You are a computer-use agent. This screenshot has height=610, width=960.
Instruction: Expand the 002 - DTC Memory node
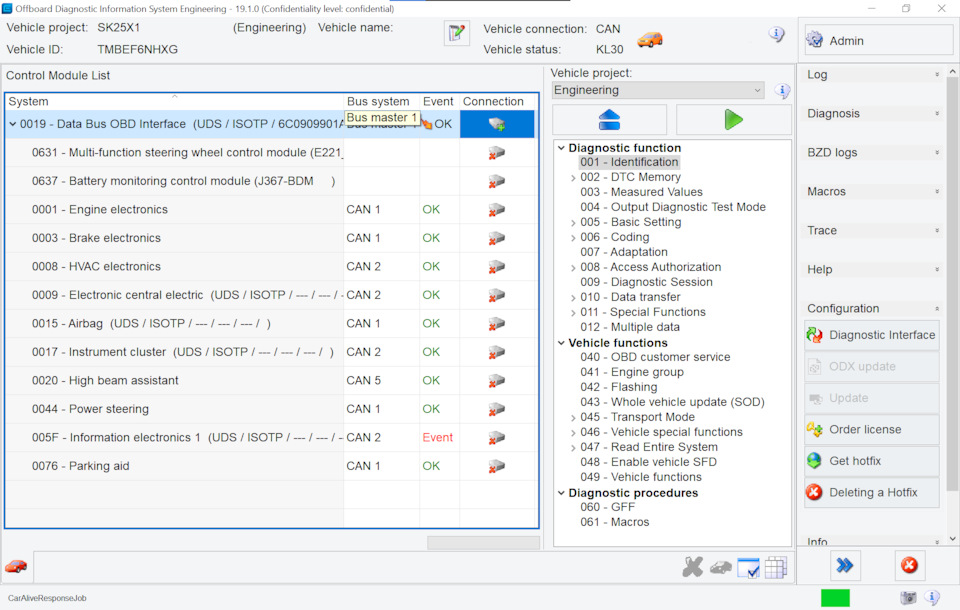[573, 178]
